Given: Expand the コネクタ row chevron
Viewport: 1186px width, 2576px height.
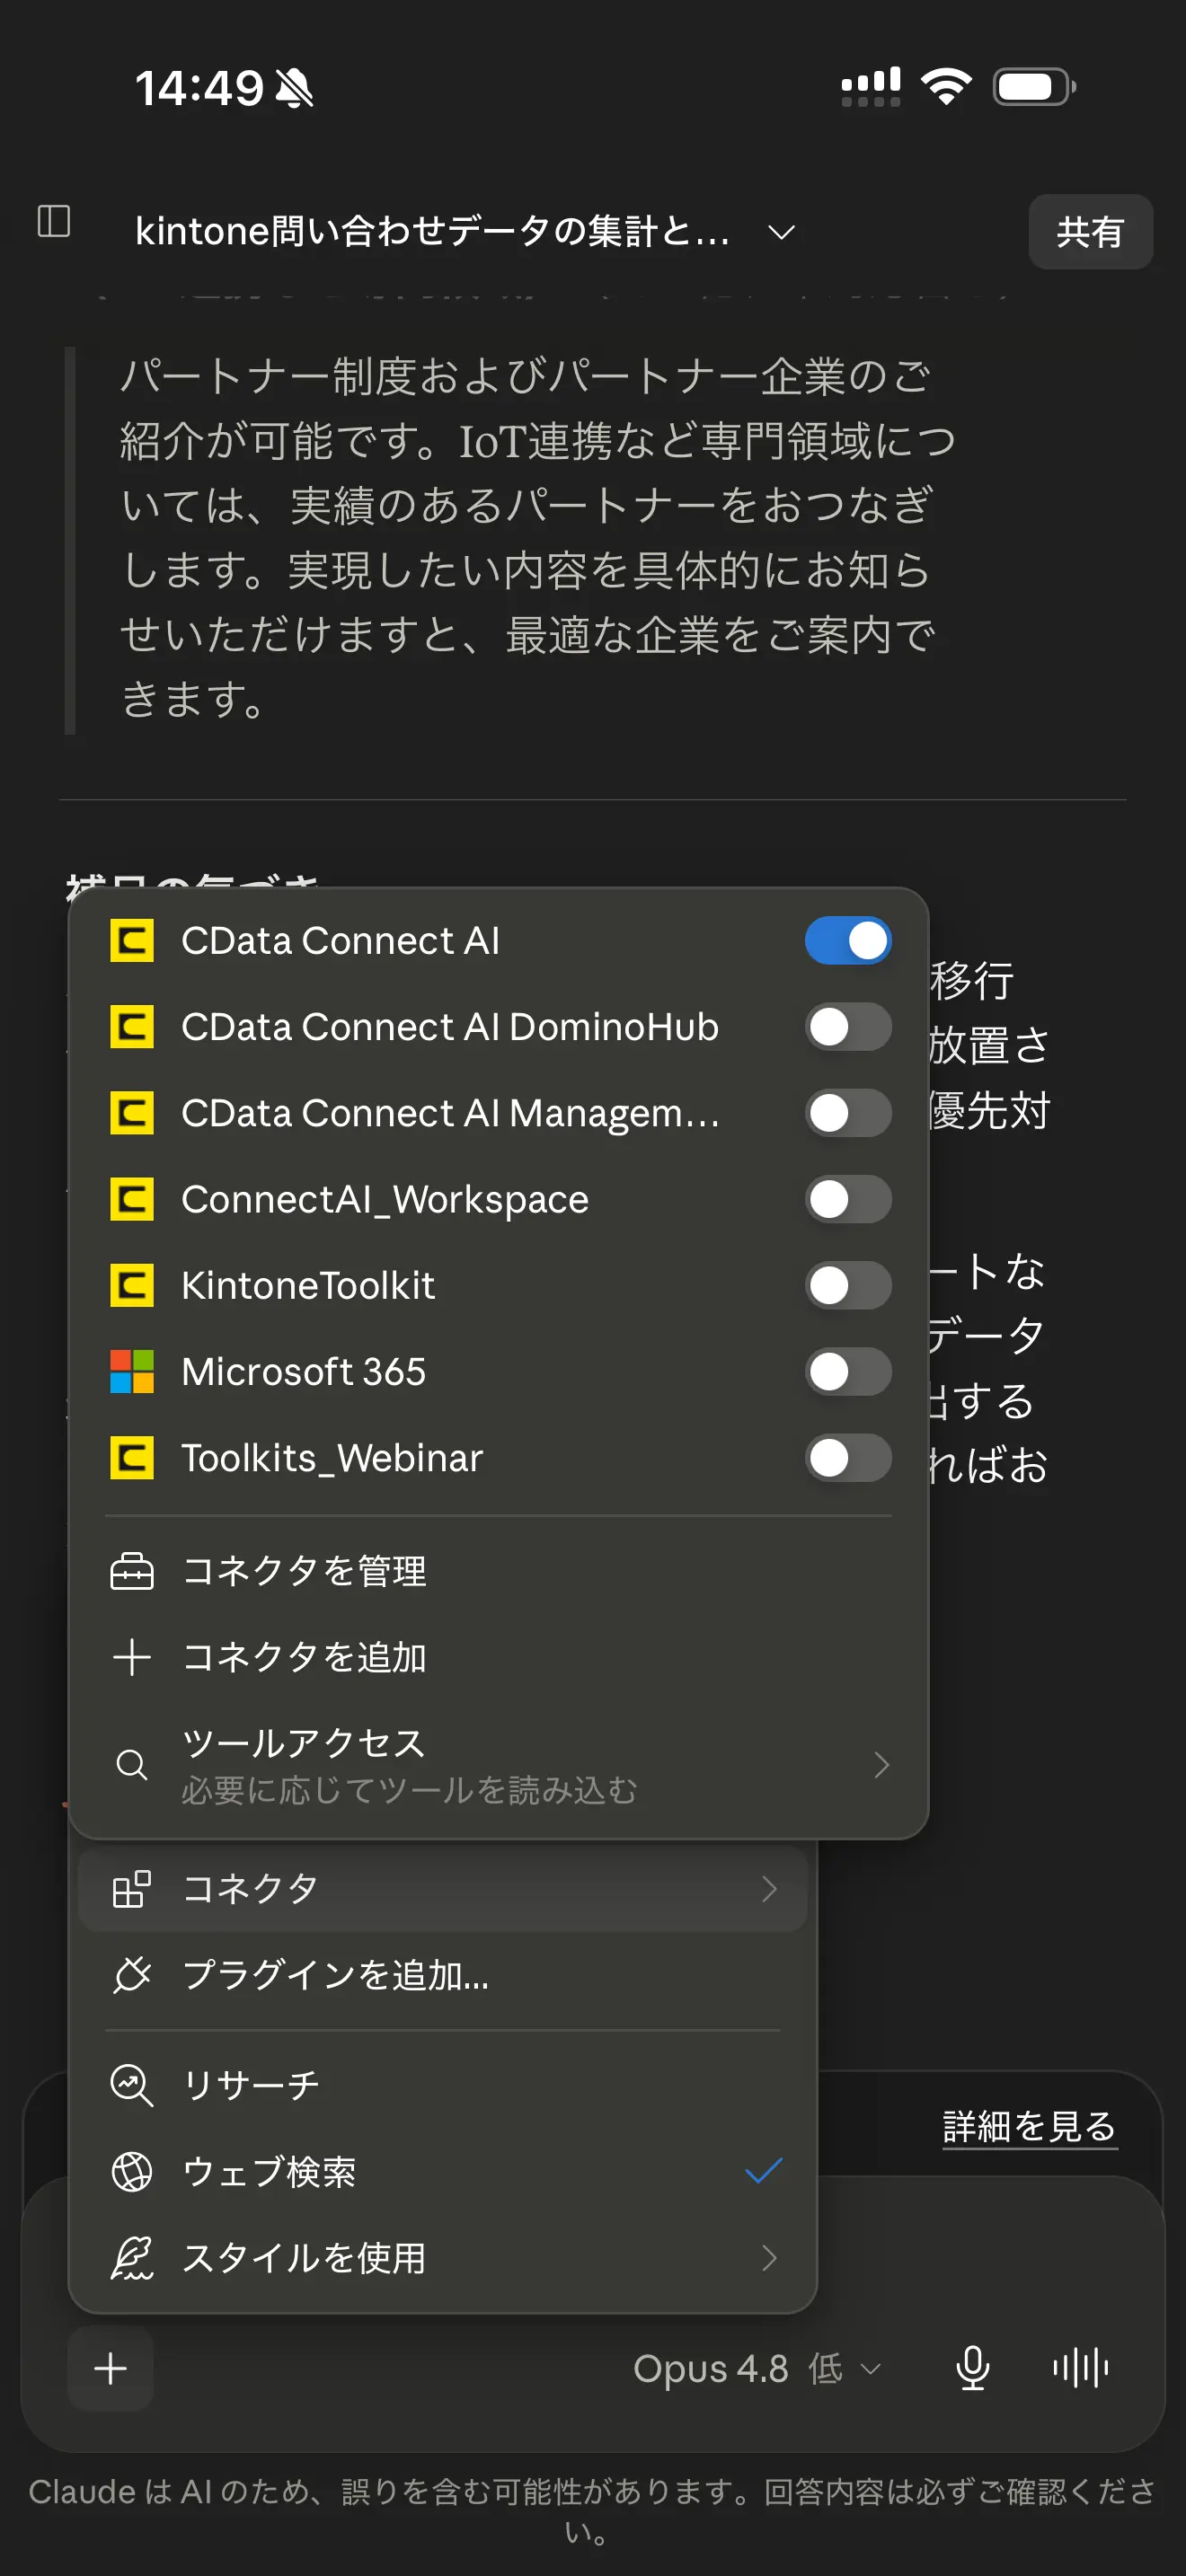Looking at the screenshot, I should (769, 1888).
